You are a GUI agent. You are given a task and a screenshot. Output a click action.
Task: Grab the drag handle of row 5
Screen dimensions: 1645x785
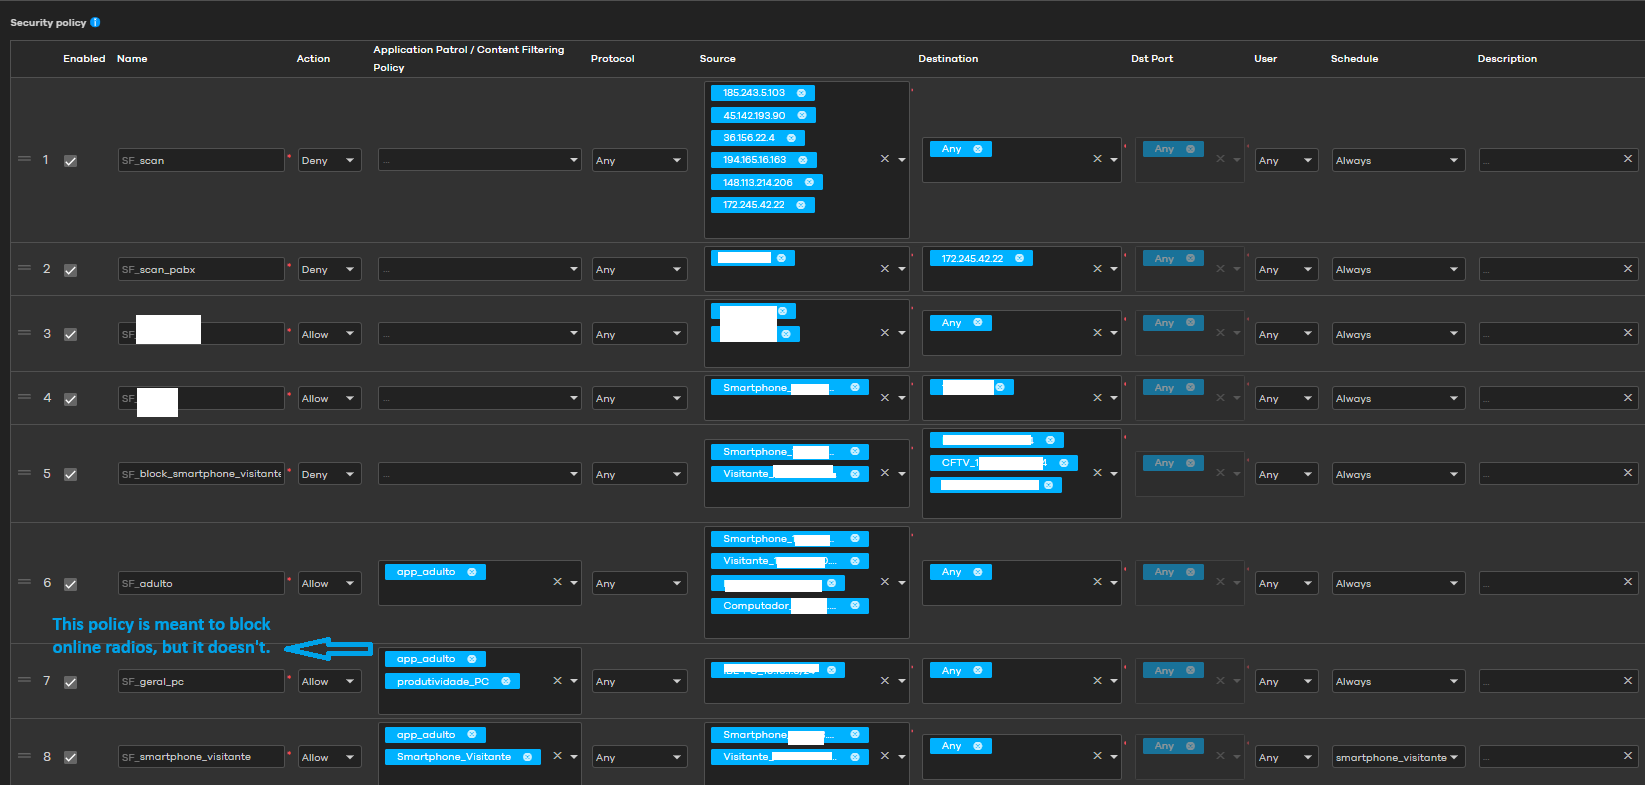[24, 473]
